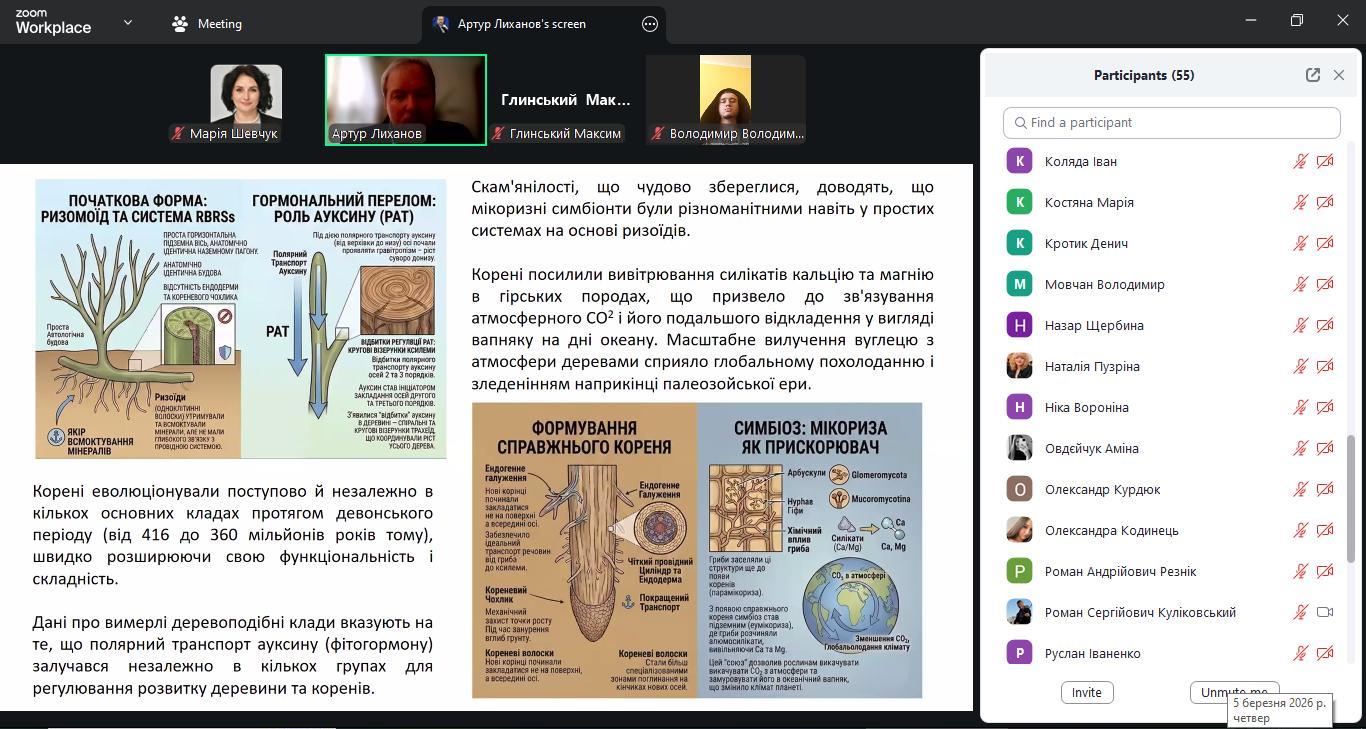This screenshot has width=1366, height=729.
Task: Select participant name Назар Щербина
Action: [1094, 325]
